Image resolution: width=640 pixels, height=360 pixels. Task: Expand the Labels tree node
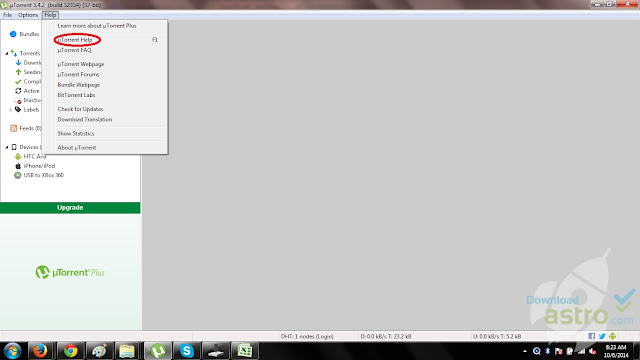click(11, 110)
